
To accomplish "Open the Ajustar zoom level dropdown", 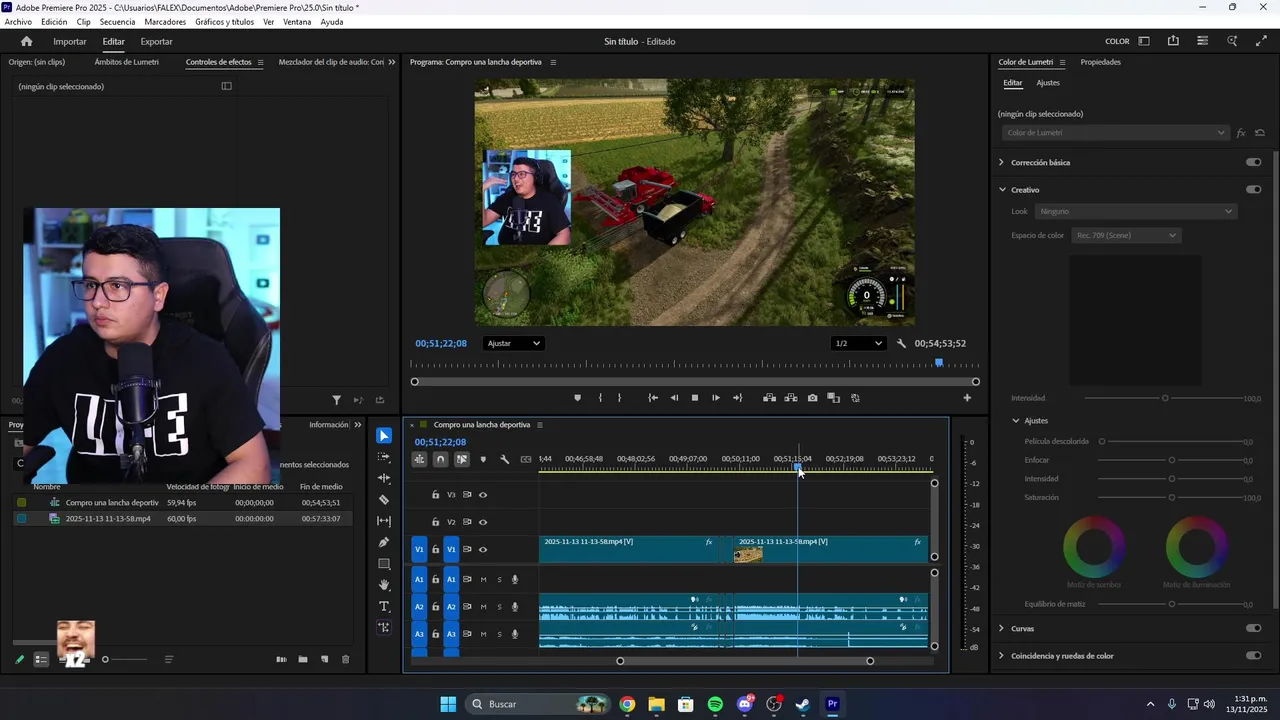I will [514, 343].
